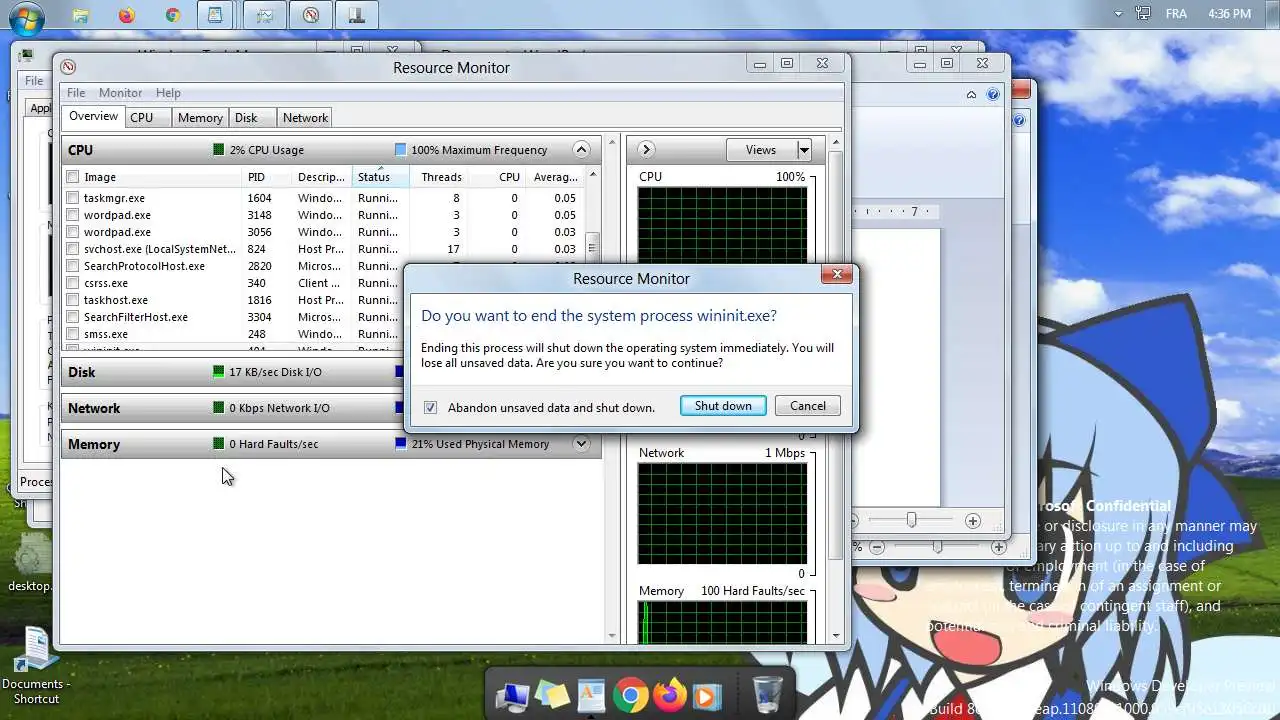Toggle the select-all Image header checkbox
The image size is (1280, 720).
coord(73,177)
